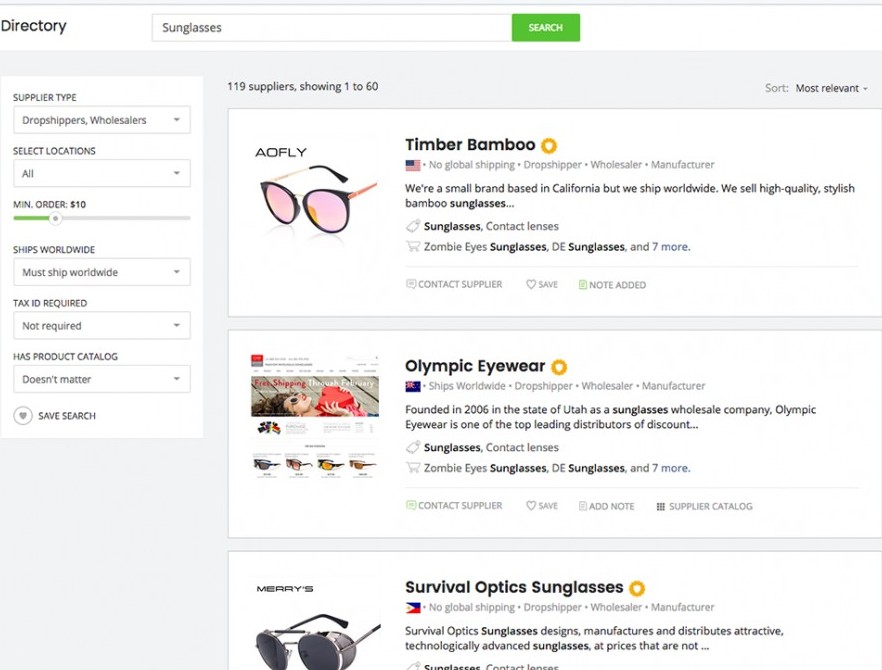Click the green SEARCH button
The image size is (882, 670).
pos(545,28)
